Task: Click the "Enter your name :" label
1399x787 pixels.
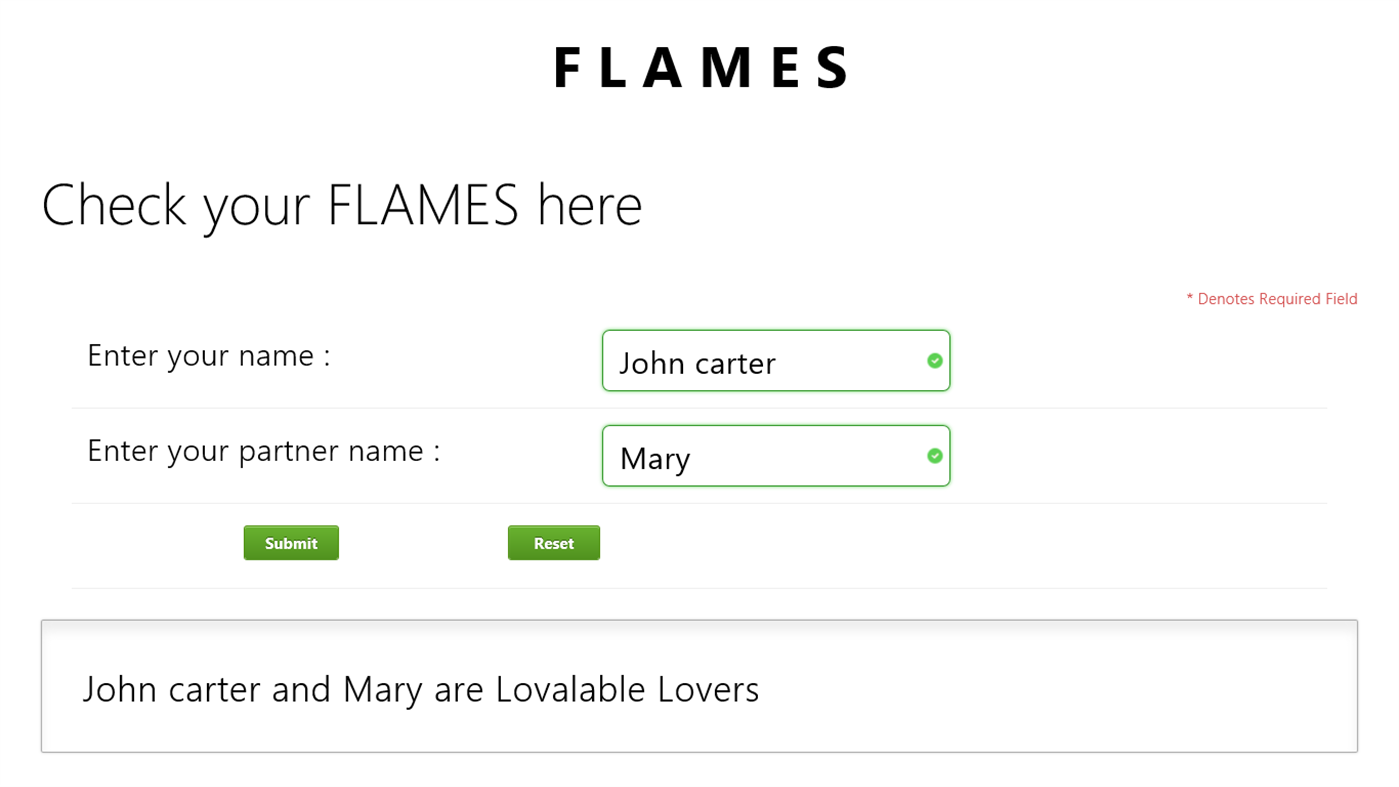Action: click(x=208, y=355)
